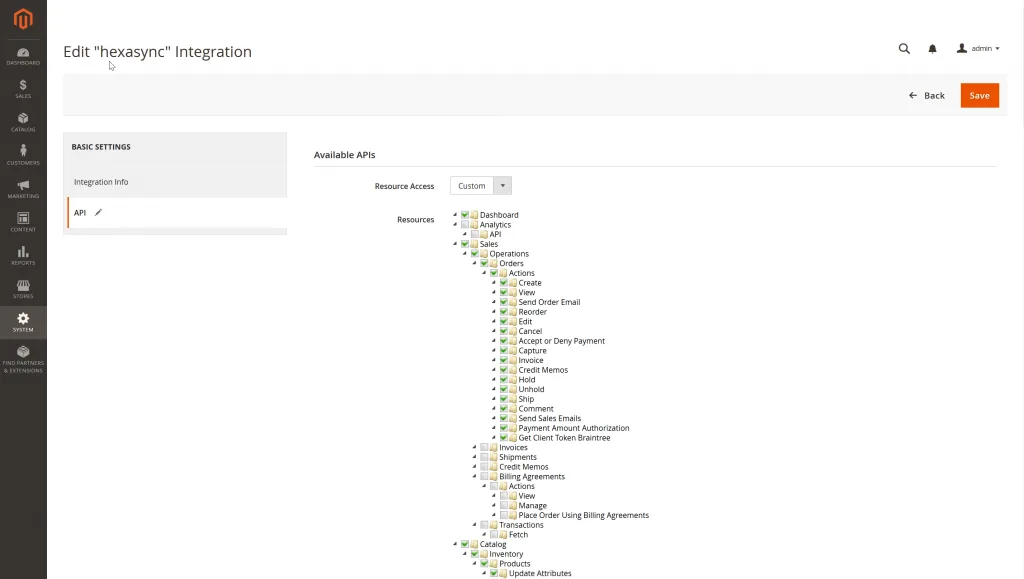Open the Sales sidebar menu
Screen dimensions: 1024x579
23,89
